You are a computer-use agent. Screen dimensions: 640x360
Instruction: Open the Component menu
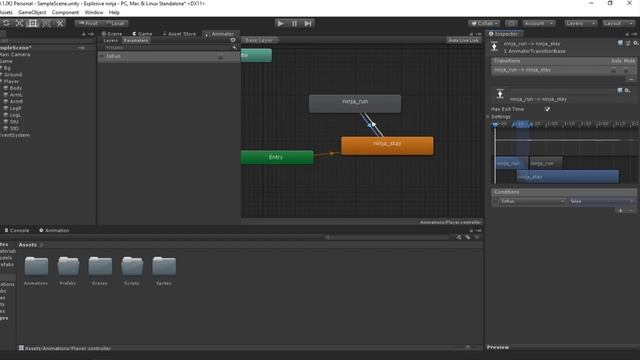pos(65,12)
